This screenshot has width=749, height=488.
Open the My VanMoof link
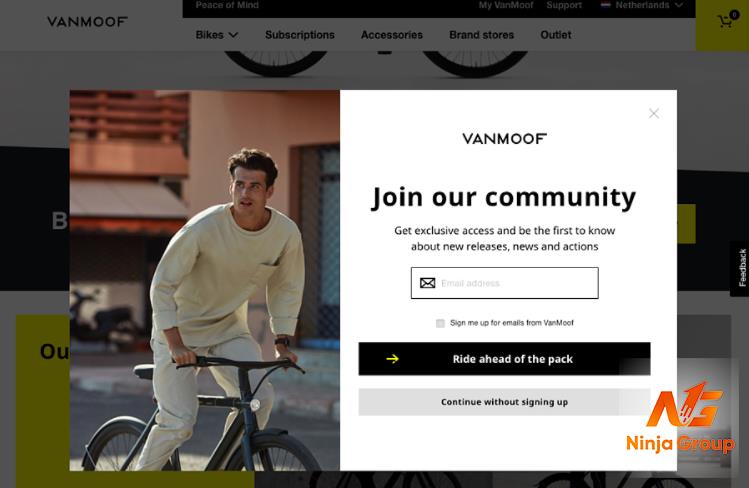[506, 5]
